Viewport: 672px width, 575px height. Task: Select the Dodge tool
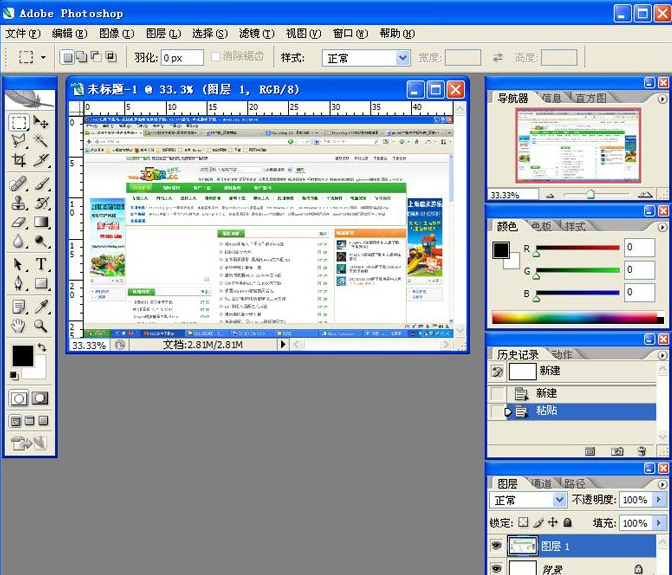tap(41, 241)
